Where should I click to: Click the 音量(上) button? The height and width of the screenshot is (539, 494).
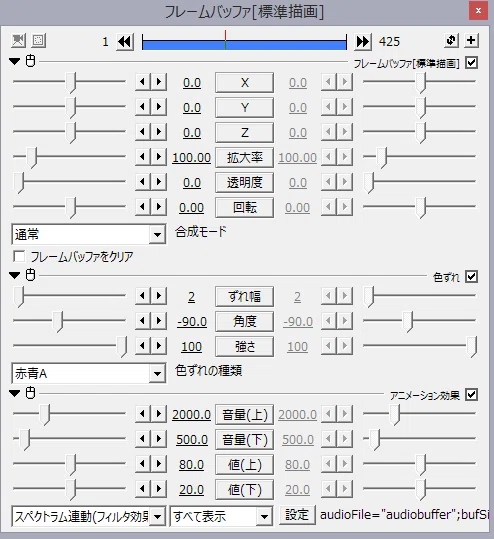(244, 415)
